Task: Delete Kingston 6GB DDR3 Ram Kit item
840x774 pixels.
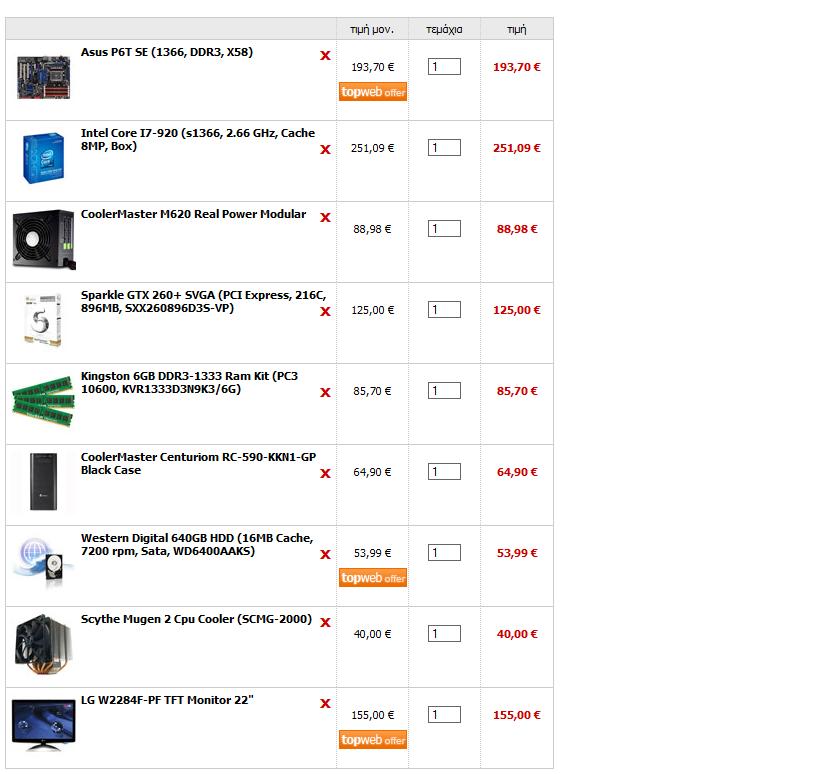Action: click(325, 393)
